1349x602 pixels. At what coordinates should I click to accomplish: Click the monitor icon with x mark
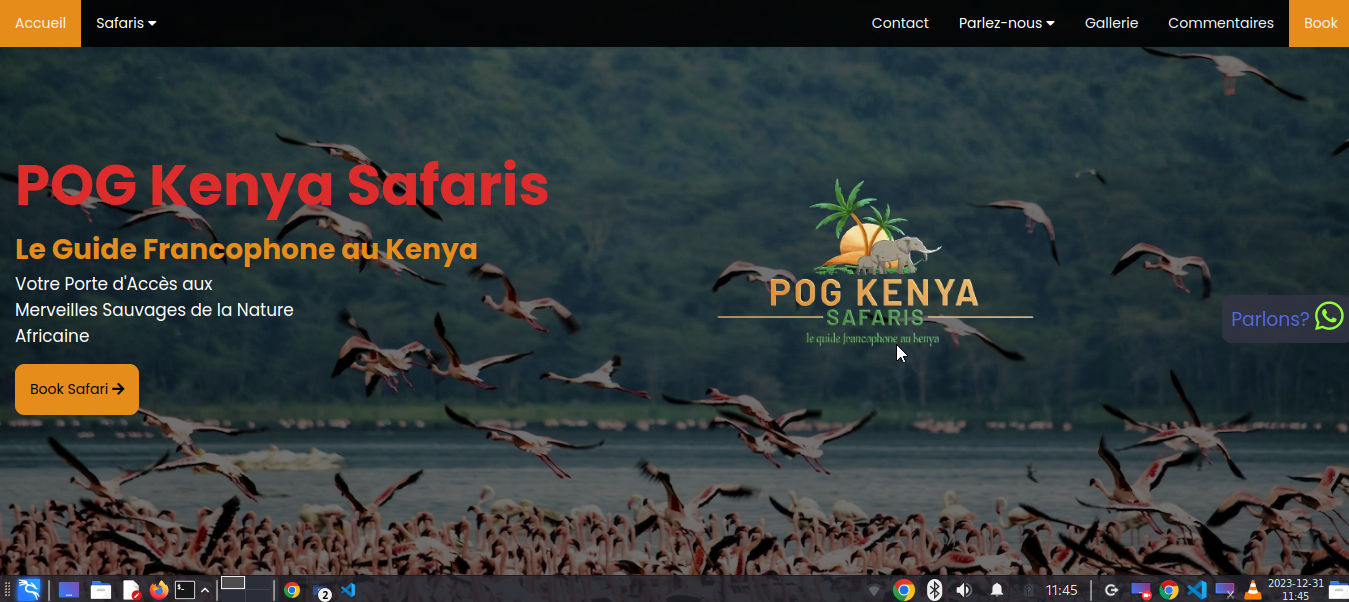click(1225, 591)
